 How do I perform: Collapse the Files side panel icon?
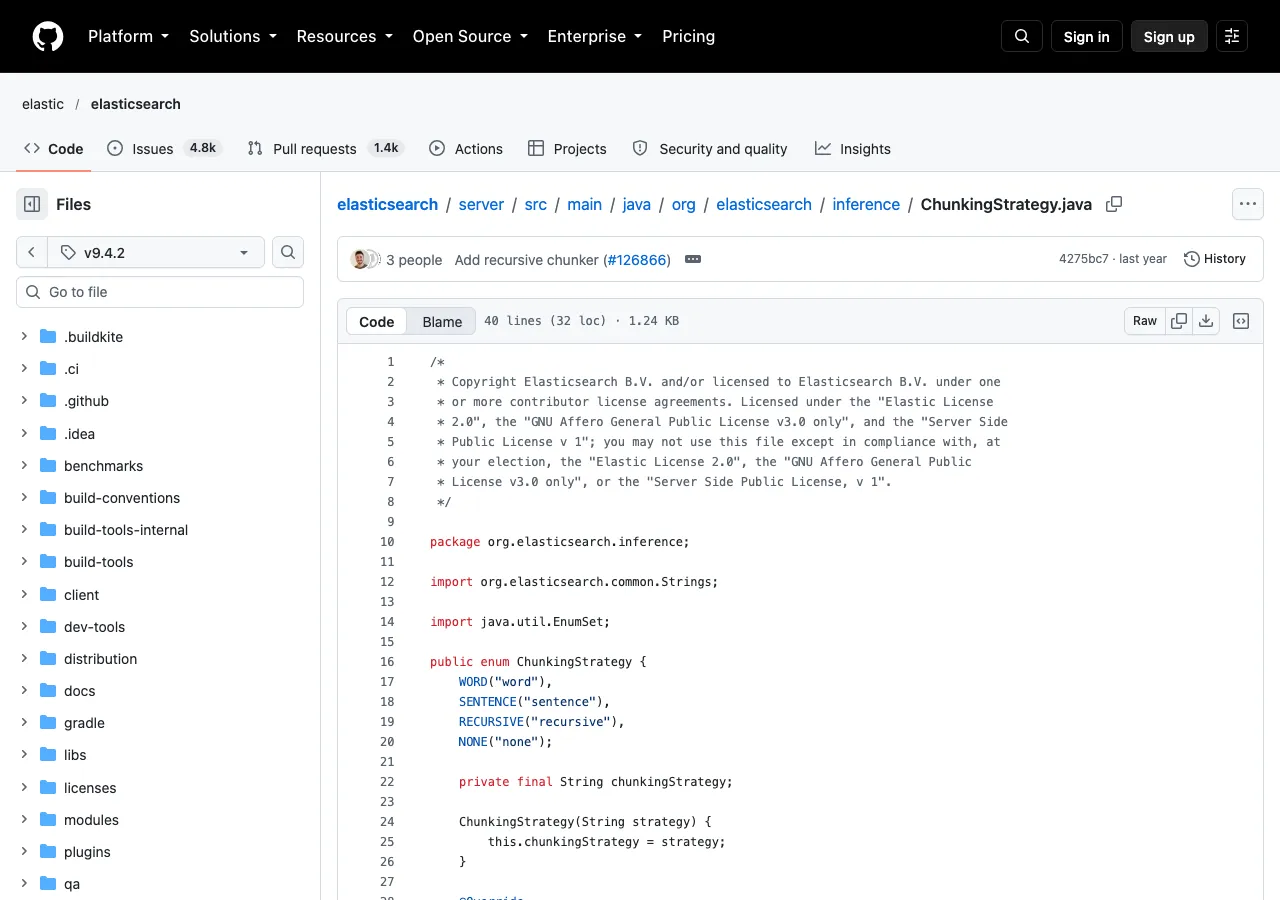pos(32,204)
